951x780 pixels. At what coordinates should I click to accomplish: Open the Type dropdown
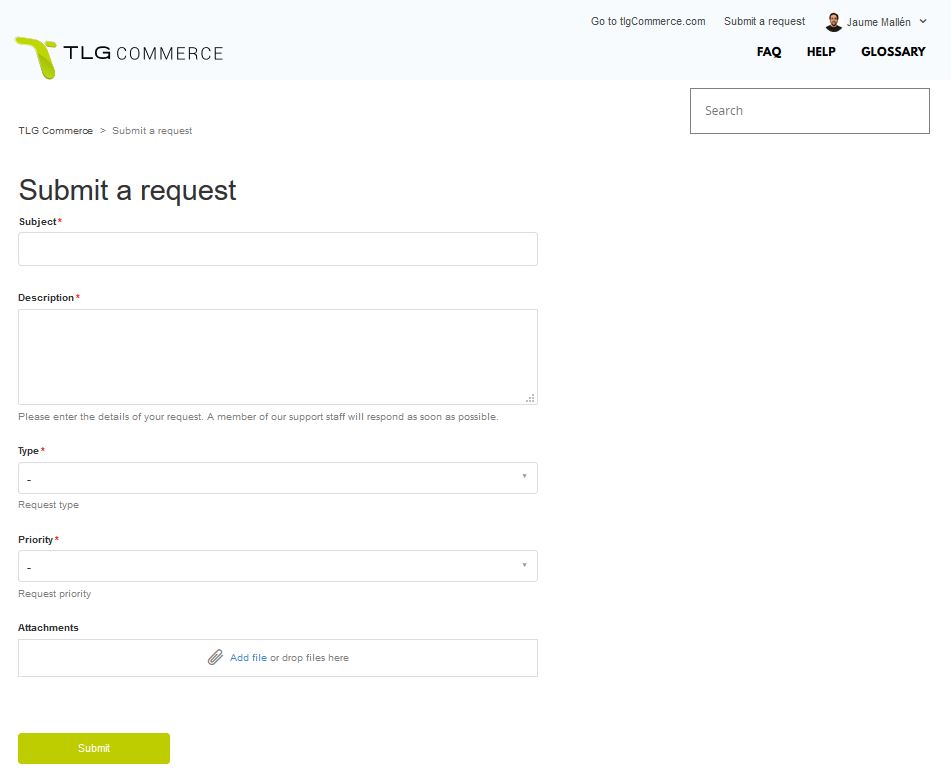click(278, 478)
